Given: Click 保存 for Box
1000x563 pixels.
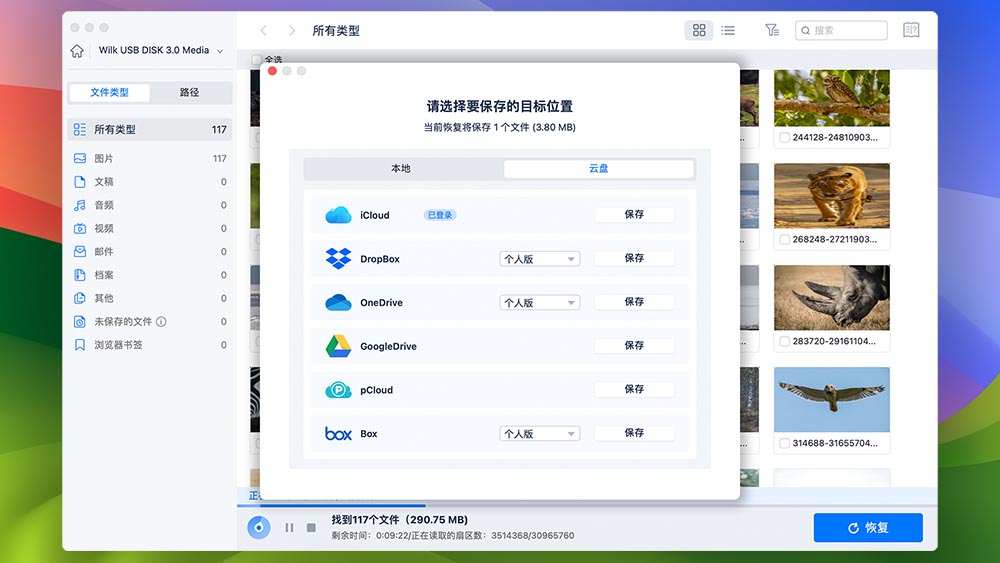Looking at the screenshot, I should (x=634, y=432).
